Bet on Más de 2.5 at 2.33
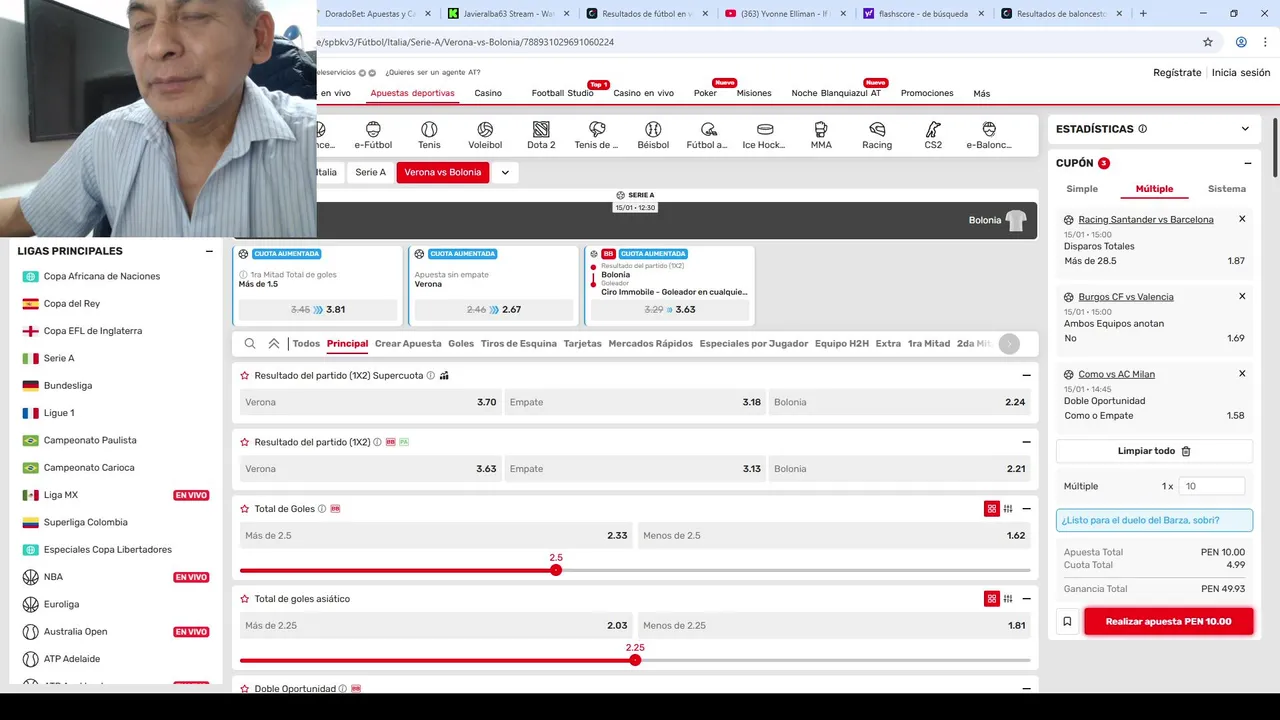Viewport: 1280px width, 720px height. pyautogui.click(x=436, y=536)
